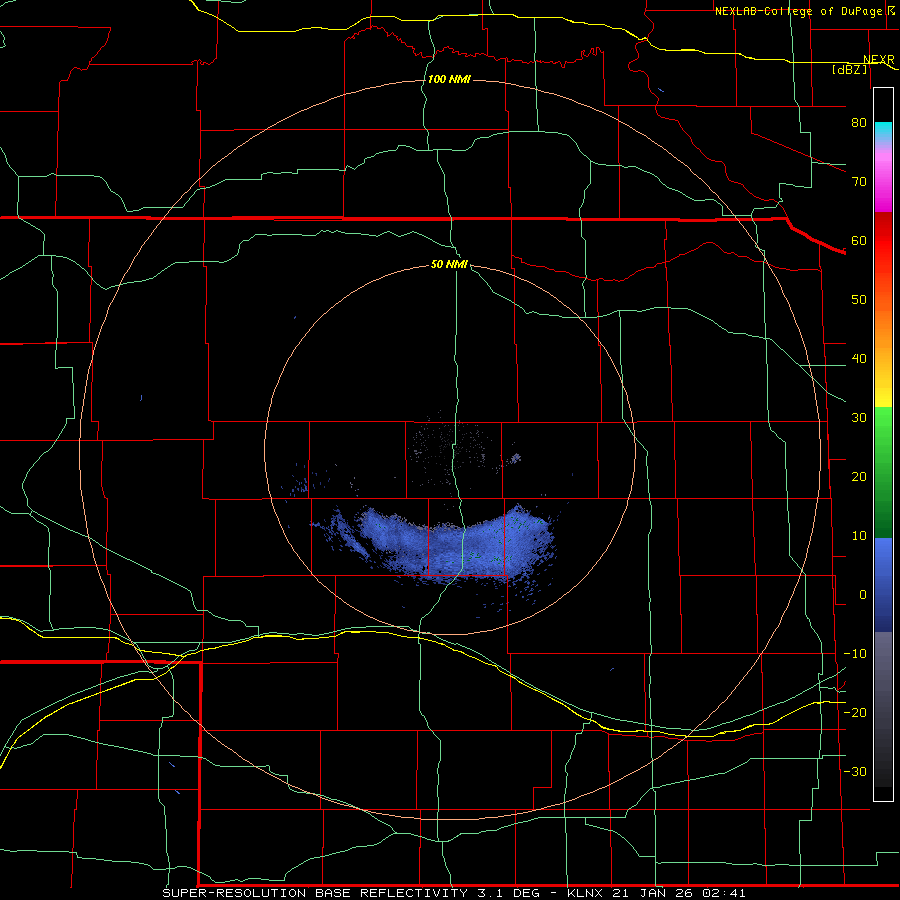Click the "KLNX 21 JAN 26 02:41" timestamp text
900x900 pixels.
pos(657,893)
